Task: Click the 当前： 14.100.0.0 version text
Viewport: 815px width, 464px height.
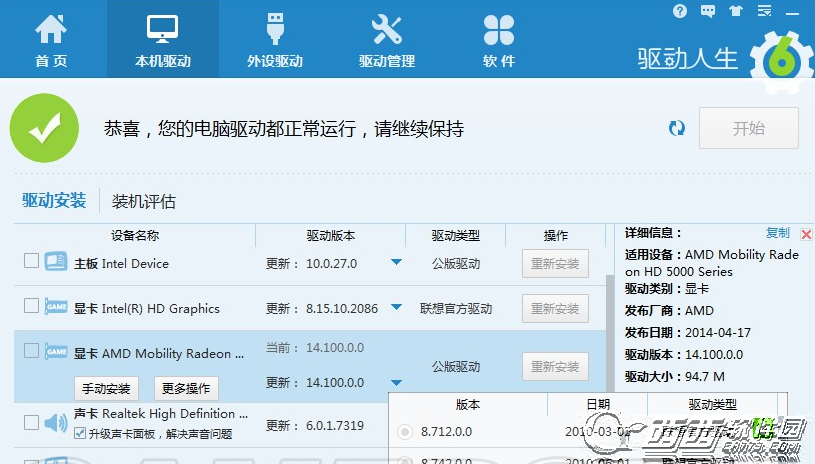Action: pos(315,348)
